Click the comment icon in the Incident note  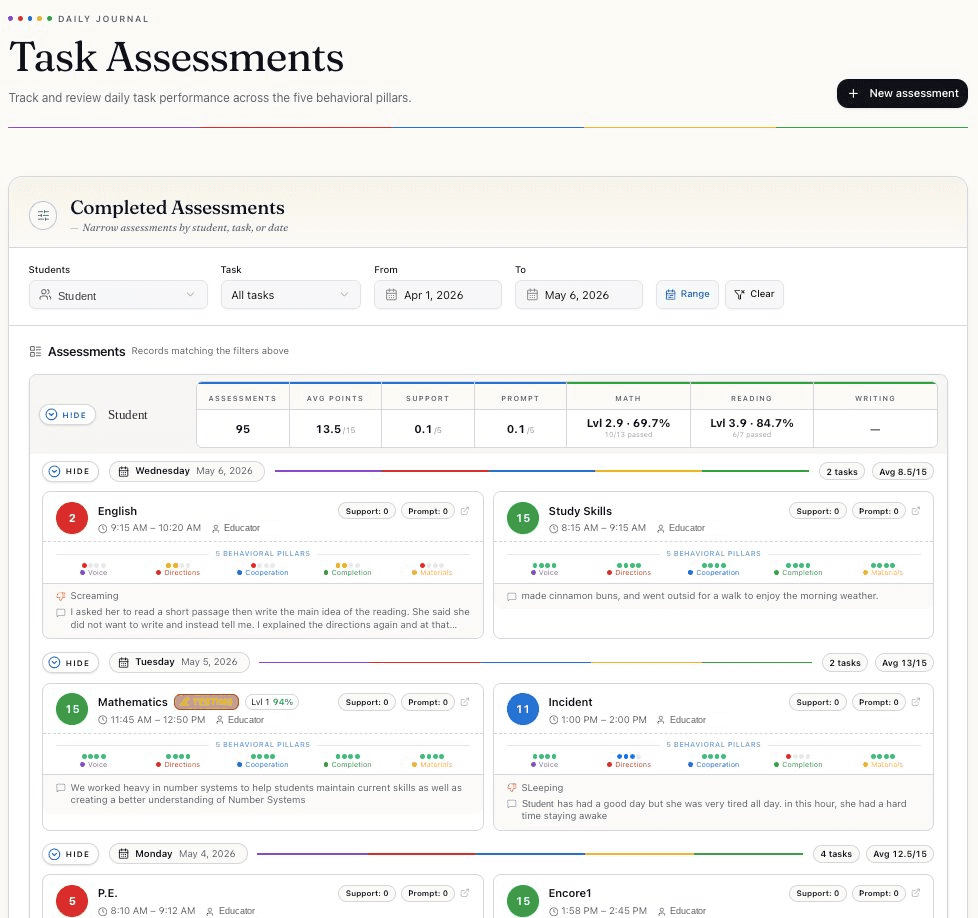511,804
